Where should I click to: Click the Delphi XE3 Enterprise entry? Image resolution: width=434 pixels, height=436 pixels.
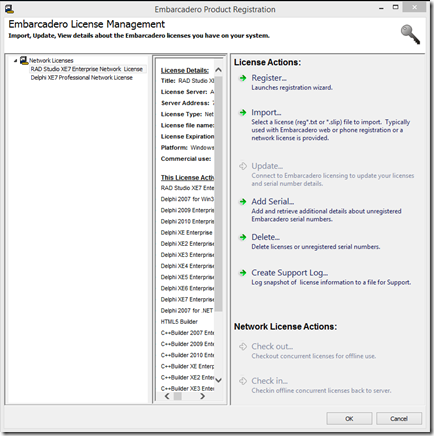pos(187,255)
